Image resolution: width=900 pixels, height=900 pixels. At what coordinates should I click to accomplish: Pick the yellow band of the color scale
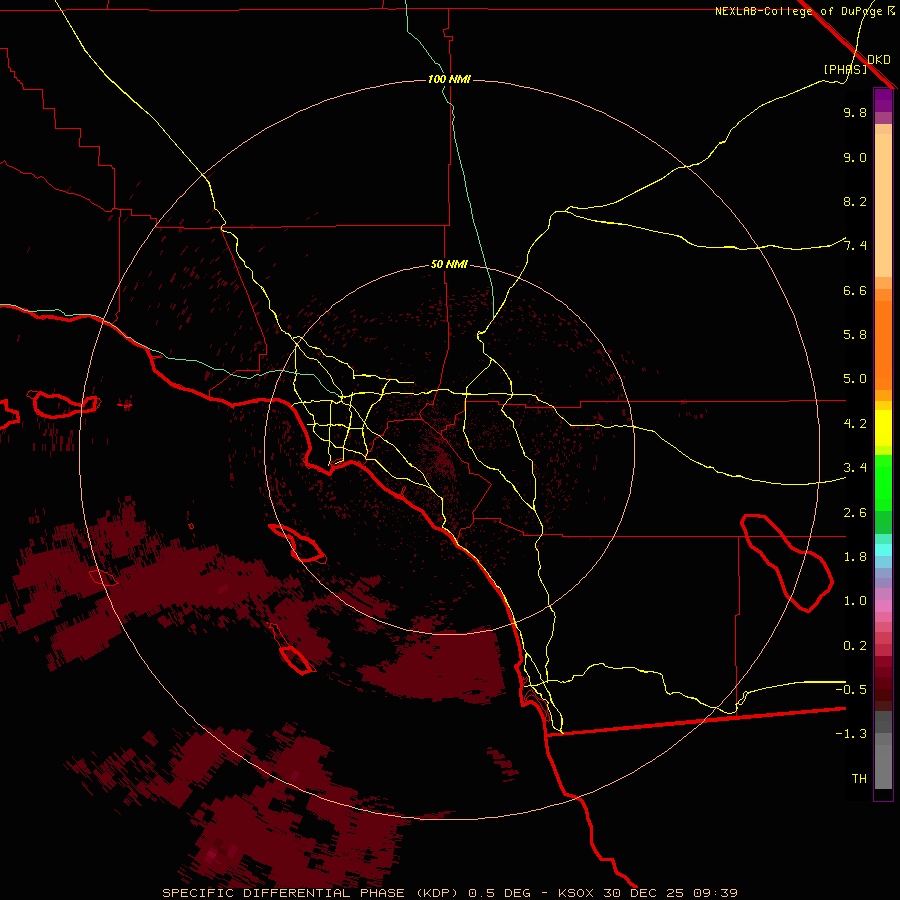[883, 428]
